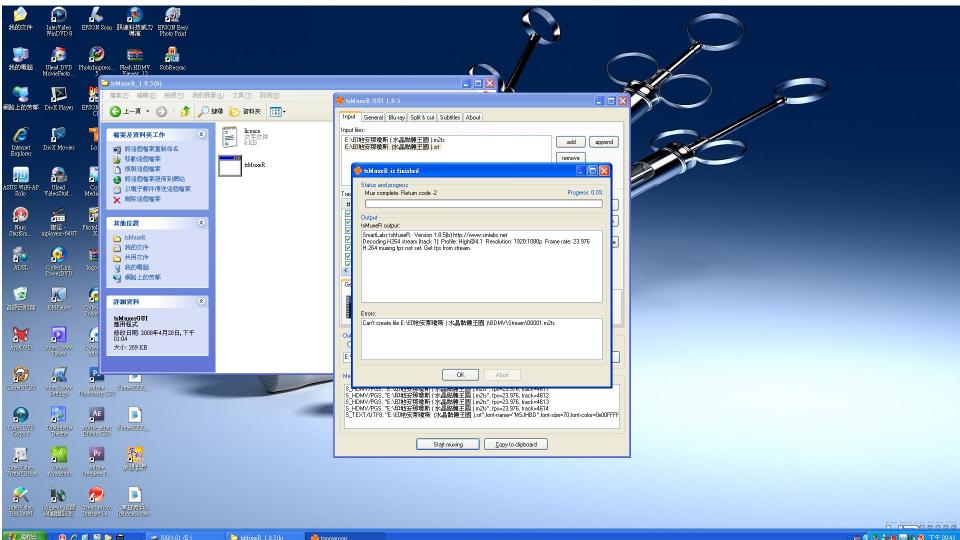Collapse the File and Folder Tasks panel

point(203,133)
